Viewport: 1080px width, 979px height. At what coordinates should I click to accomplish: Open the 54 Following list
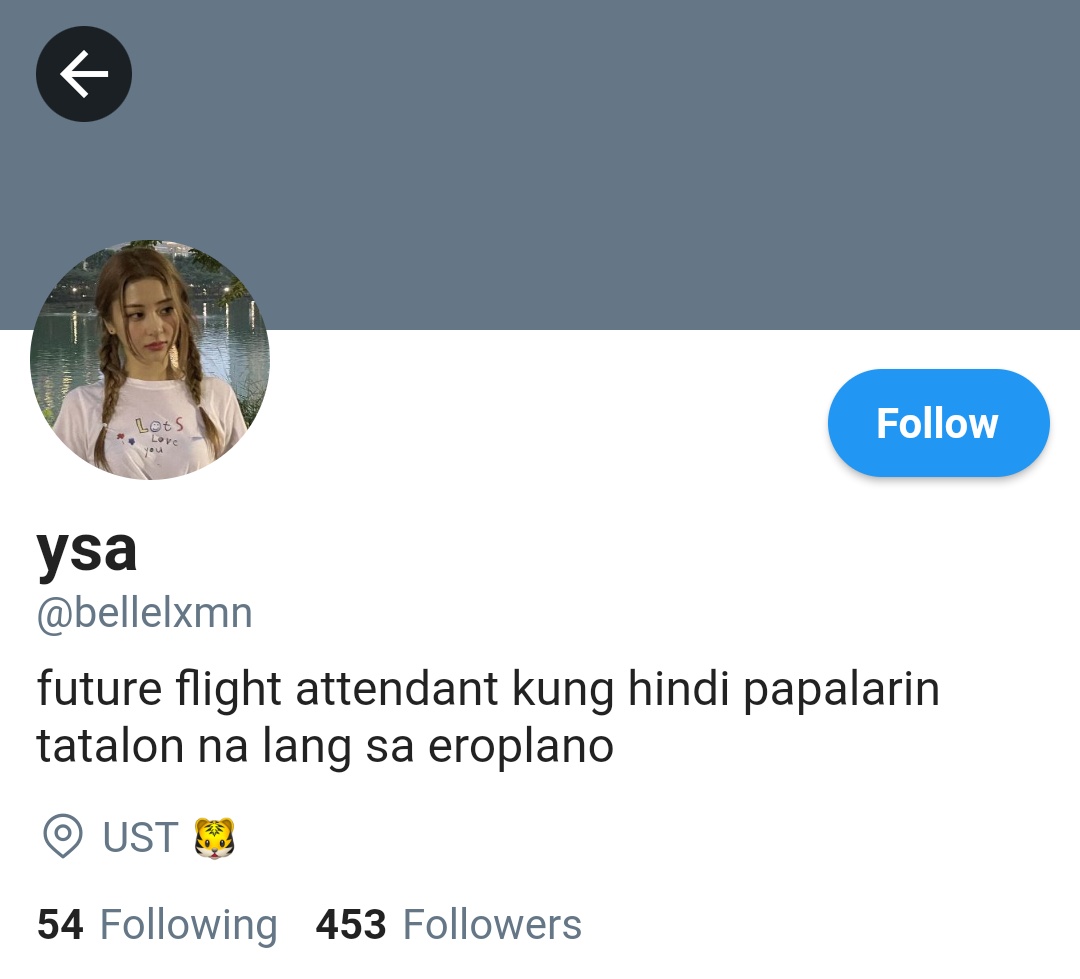(x=157, y=924)
